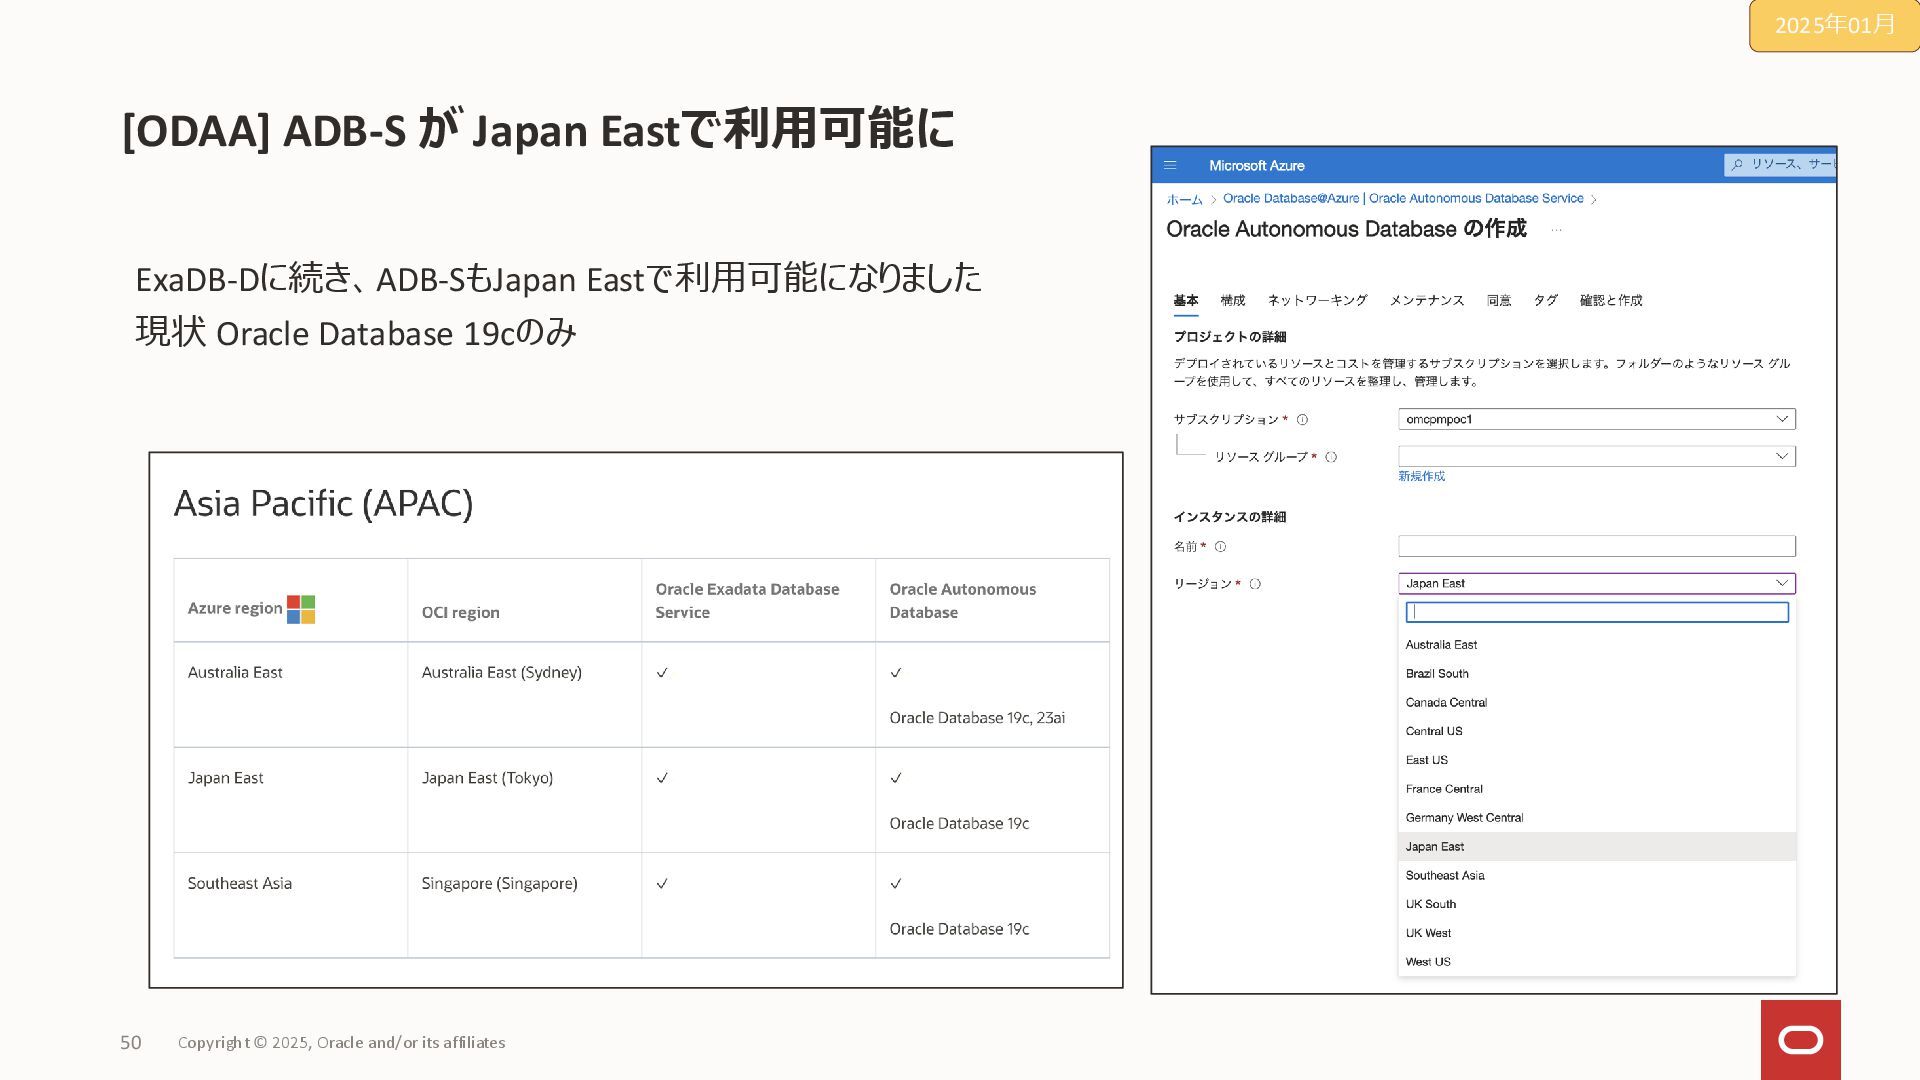The width and height of the screenshot is (1920, 1080).
Task: Click the Microsoft logo in Azure region header
Action: (x=301, y=609)
